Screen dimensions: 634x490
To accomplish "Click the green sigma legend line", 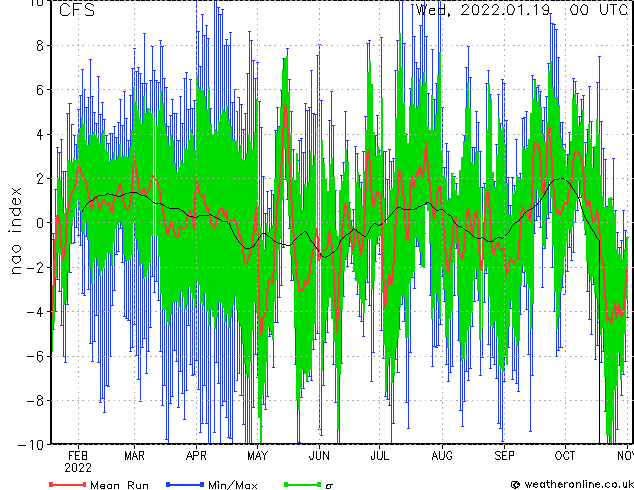I will pos(303,484).
